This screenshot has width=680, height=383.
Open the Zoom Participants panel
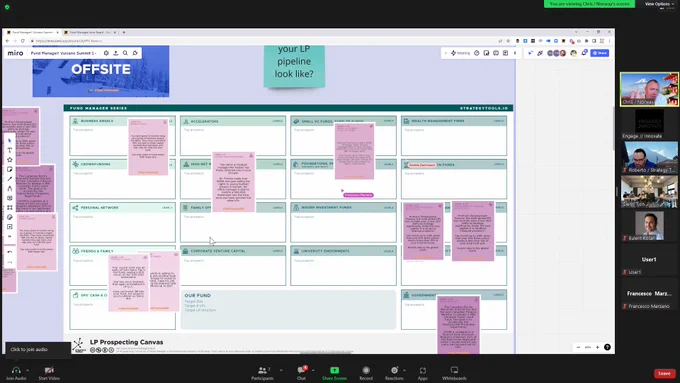[262, 373]
